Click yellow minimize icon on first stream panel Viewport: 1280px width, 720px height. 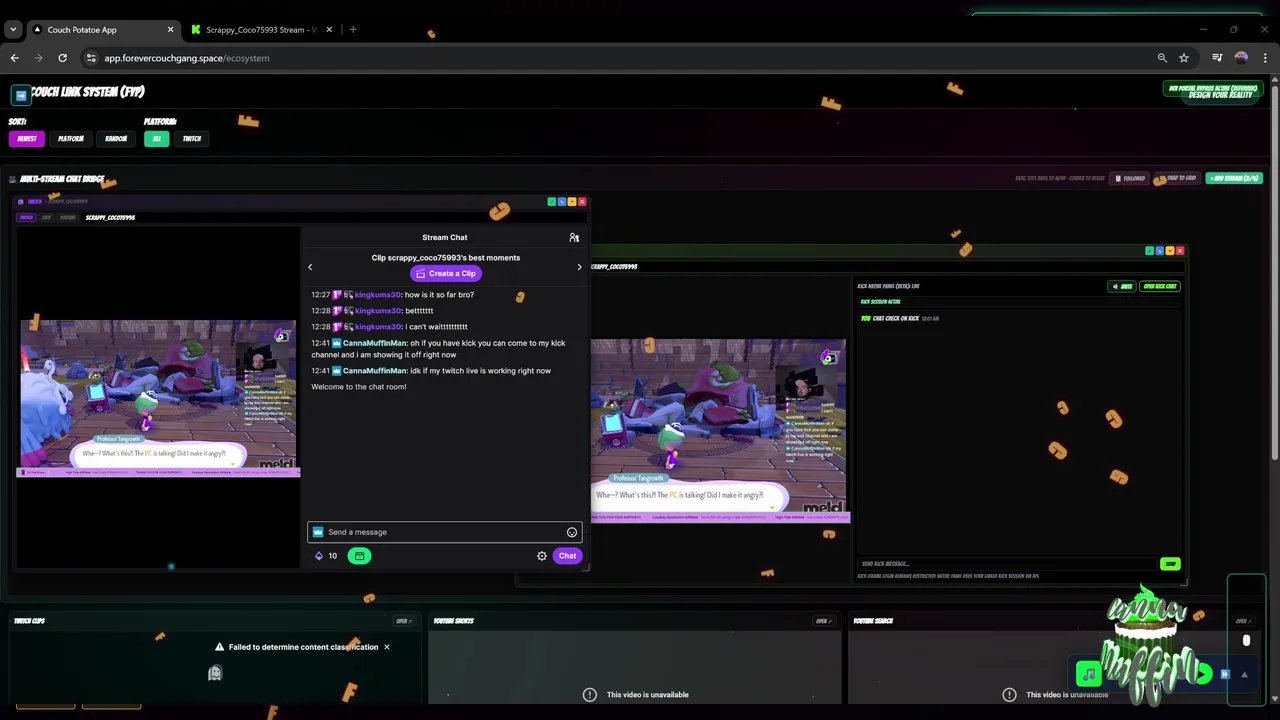571,202
